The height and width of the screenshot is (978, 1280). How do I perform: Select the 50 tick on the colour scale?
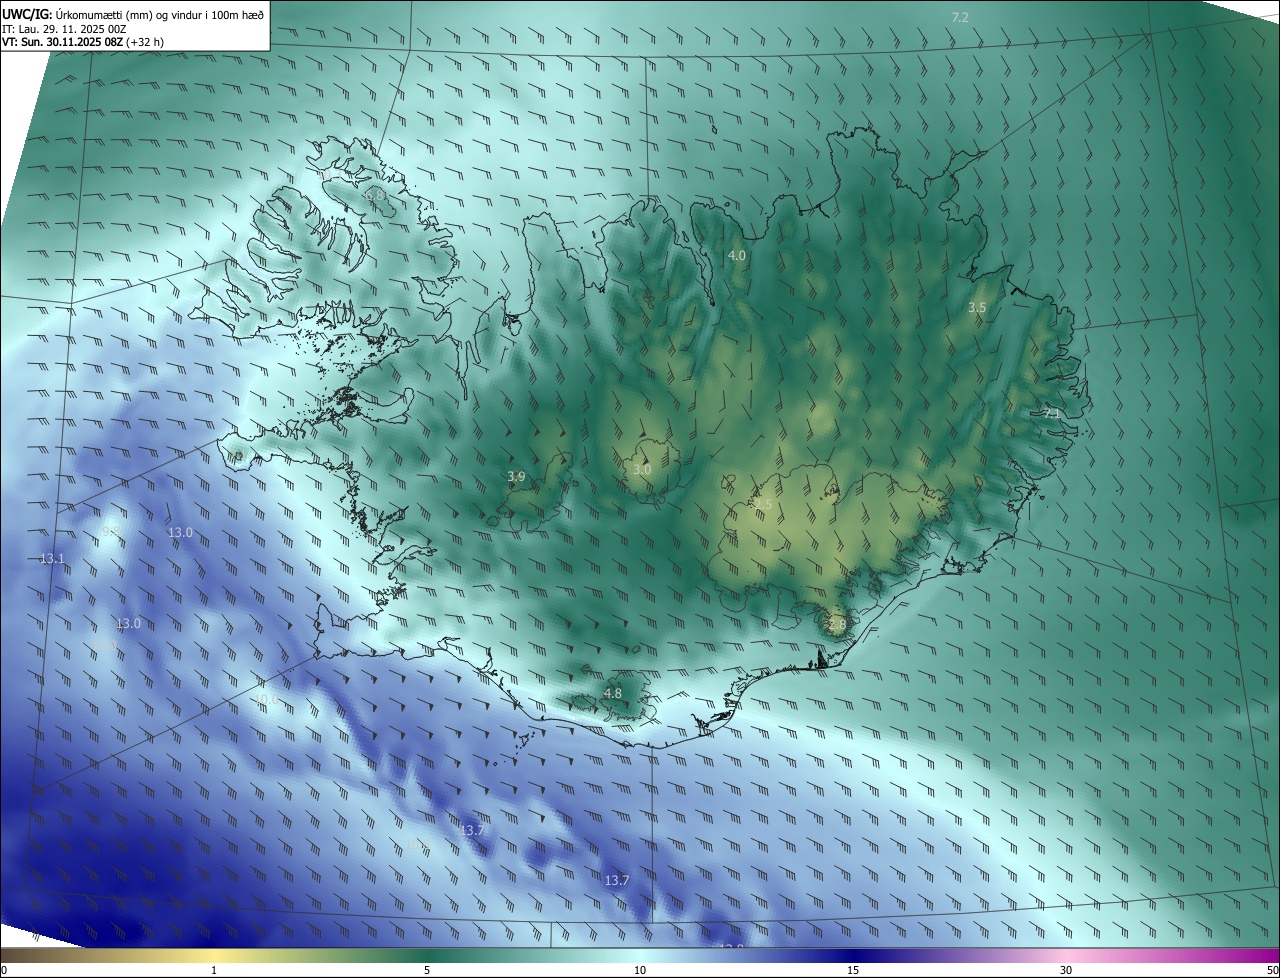pos(1272,970)
